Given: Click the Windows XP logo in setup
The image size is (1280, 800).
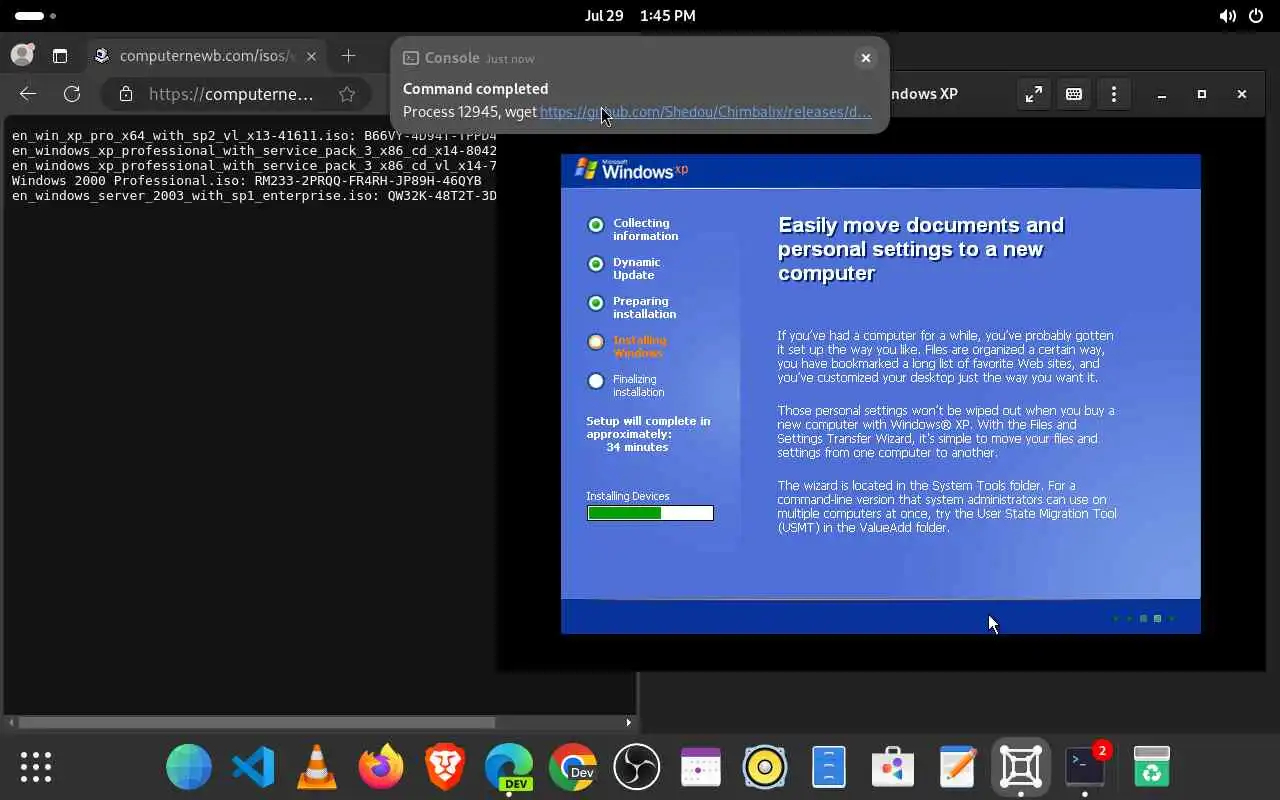Looking at the screenshot, I should [632, 169].
